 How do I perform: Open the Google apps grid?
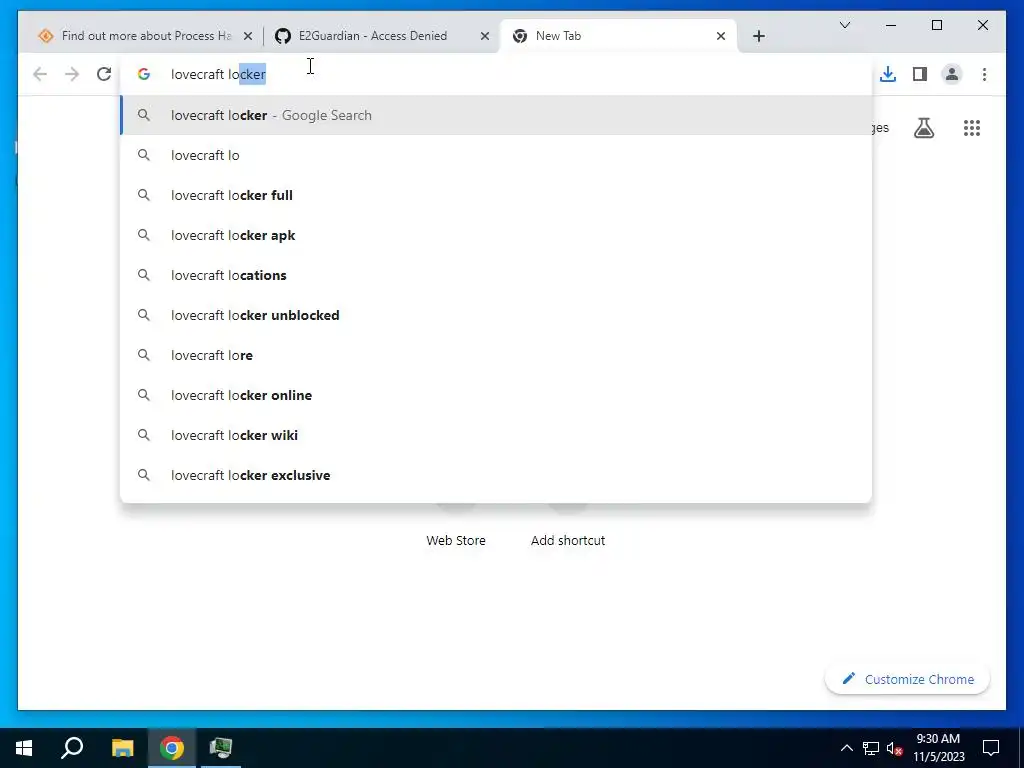coord(972,128)
